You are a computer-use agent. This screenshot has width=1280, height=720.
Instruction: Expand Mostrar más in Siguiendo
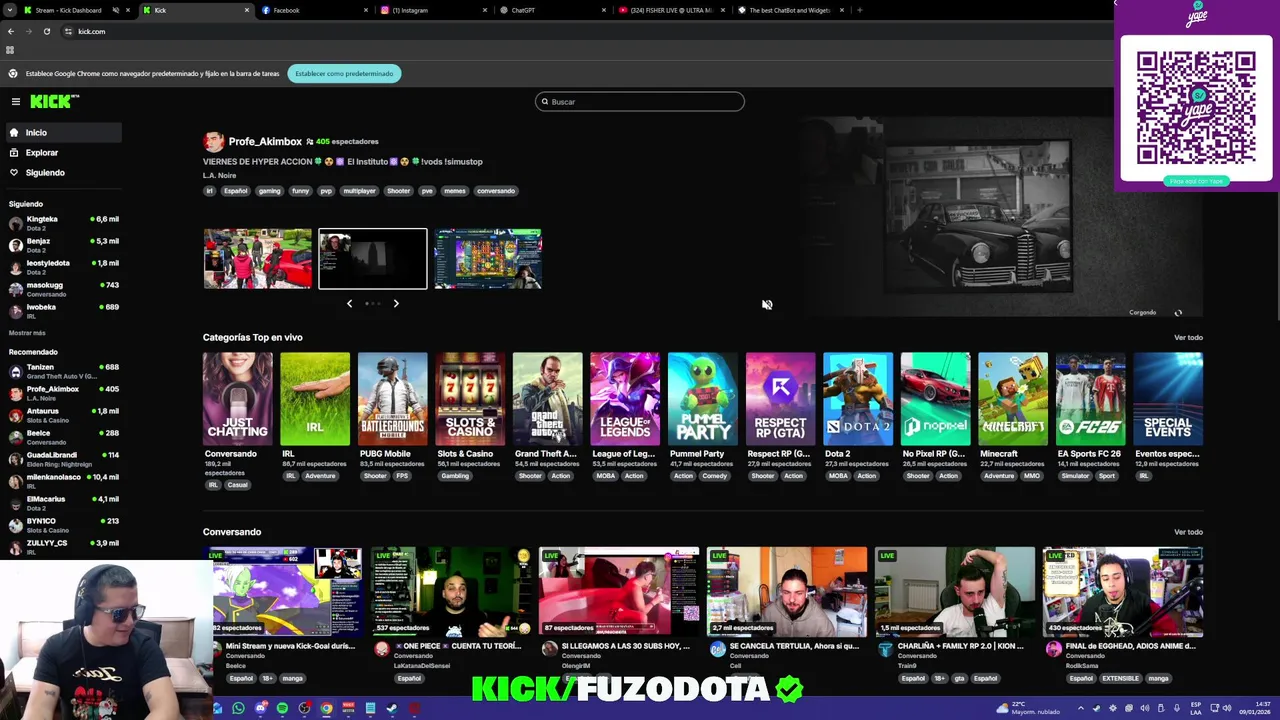[x=27, y=332]
